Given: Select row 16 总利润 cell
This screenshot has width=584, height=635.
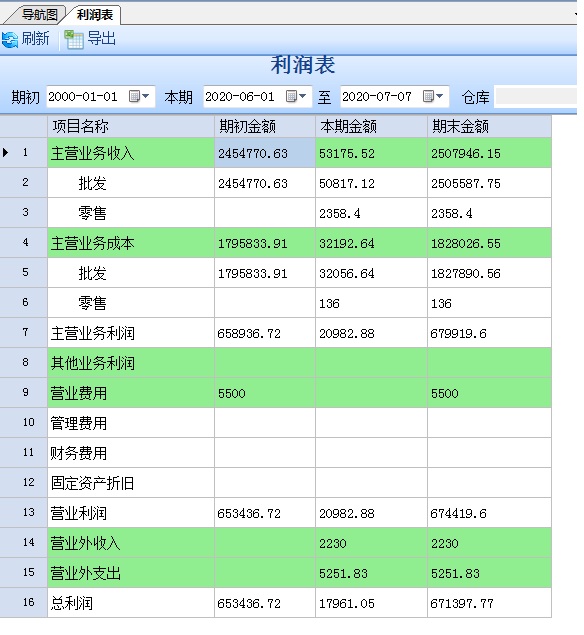Looking at the screenshot, I should (x=131, y=603).
